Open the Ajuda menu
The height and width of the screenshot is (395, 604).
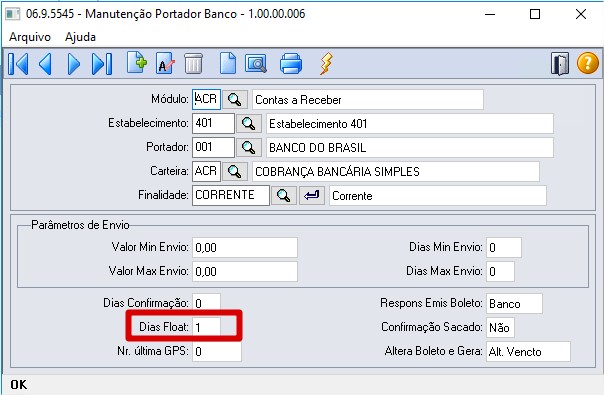click(x=80, y=37)
